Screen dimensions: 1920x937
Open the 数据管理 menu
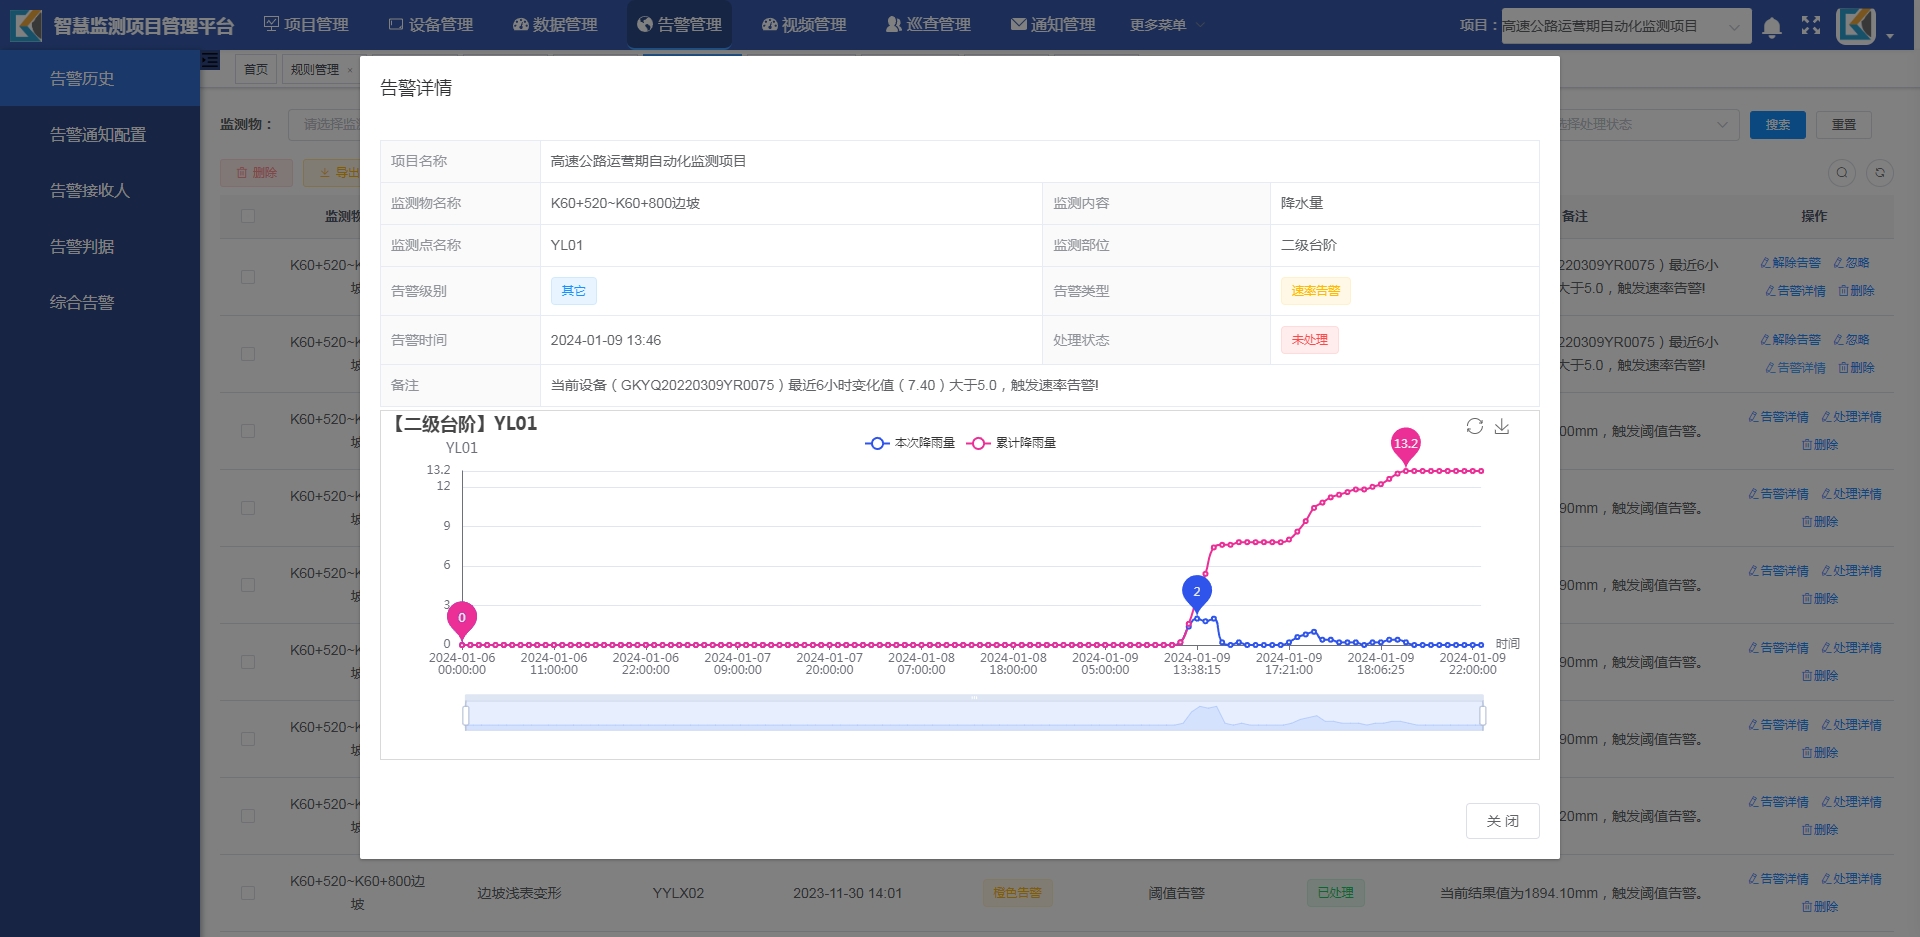coord(555,25)
